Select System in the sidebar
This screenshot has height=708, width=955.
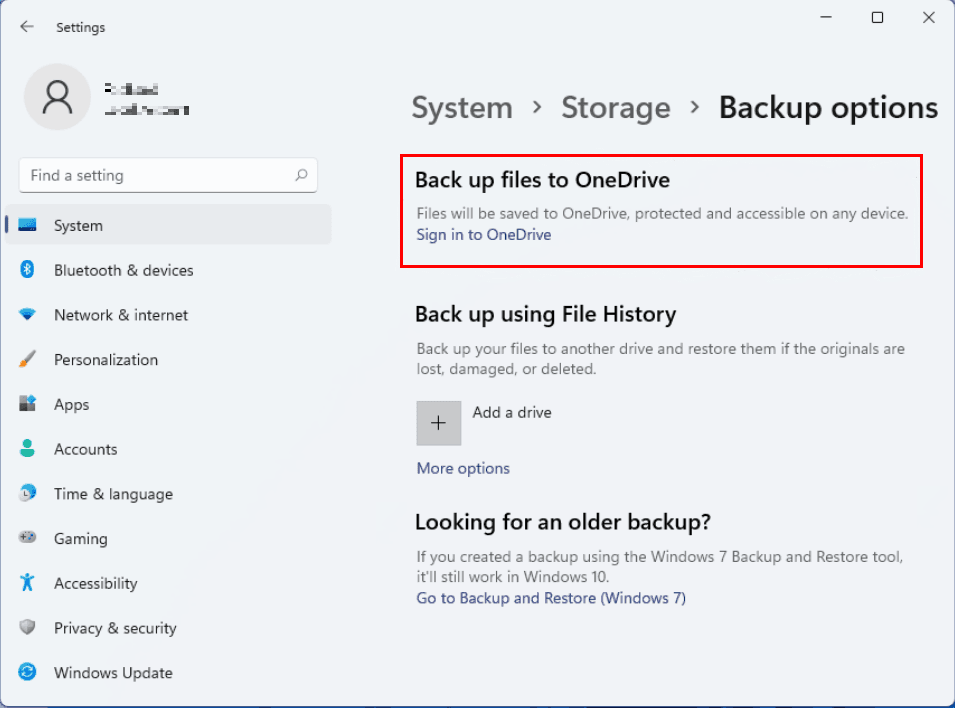tap(78, 226)
